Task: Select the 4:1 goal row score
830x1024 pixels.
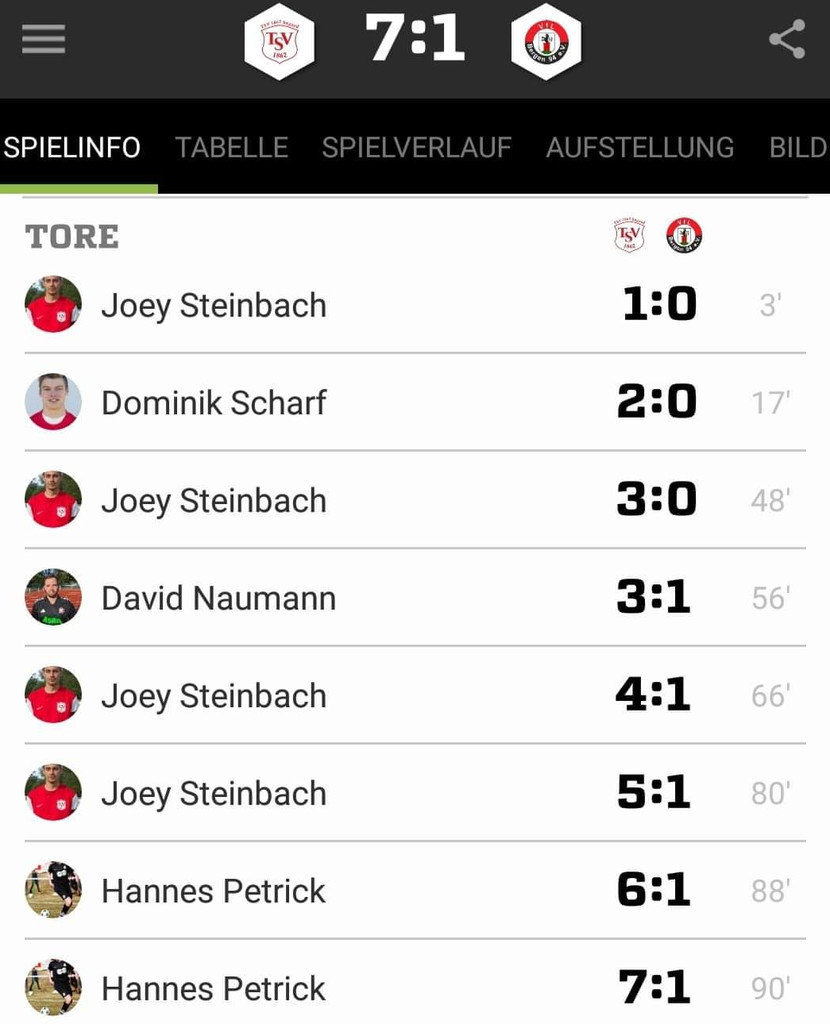Action: pyautogui.click(x=653, y=695)
